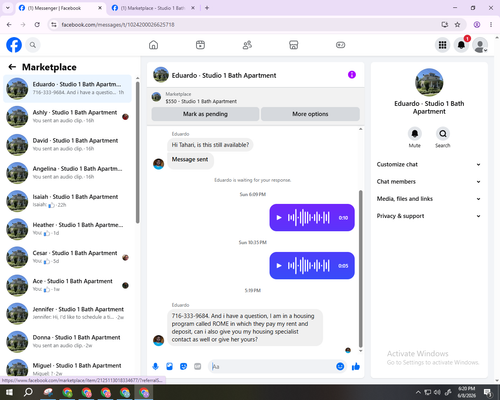Seek within the 0:05 audio waveform

pyautogui.click(x=309, y=266)
